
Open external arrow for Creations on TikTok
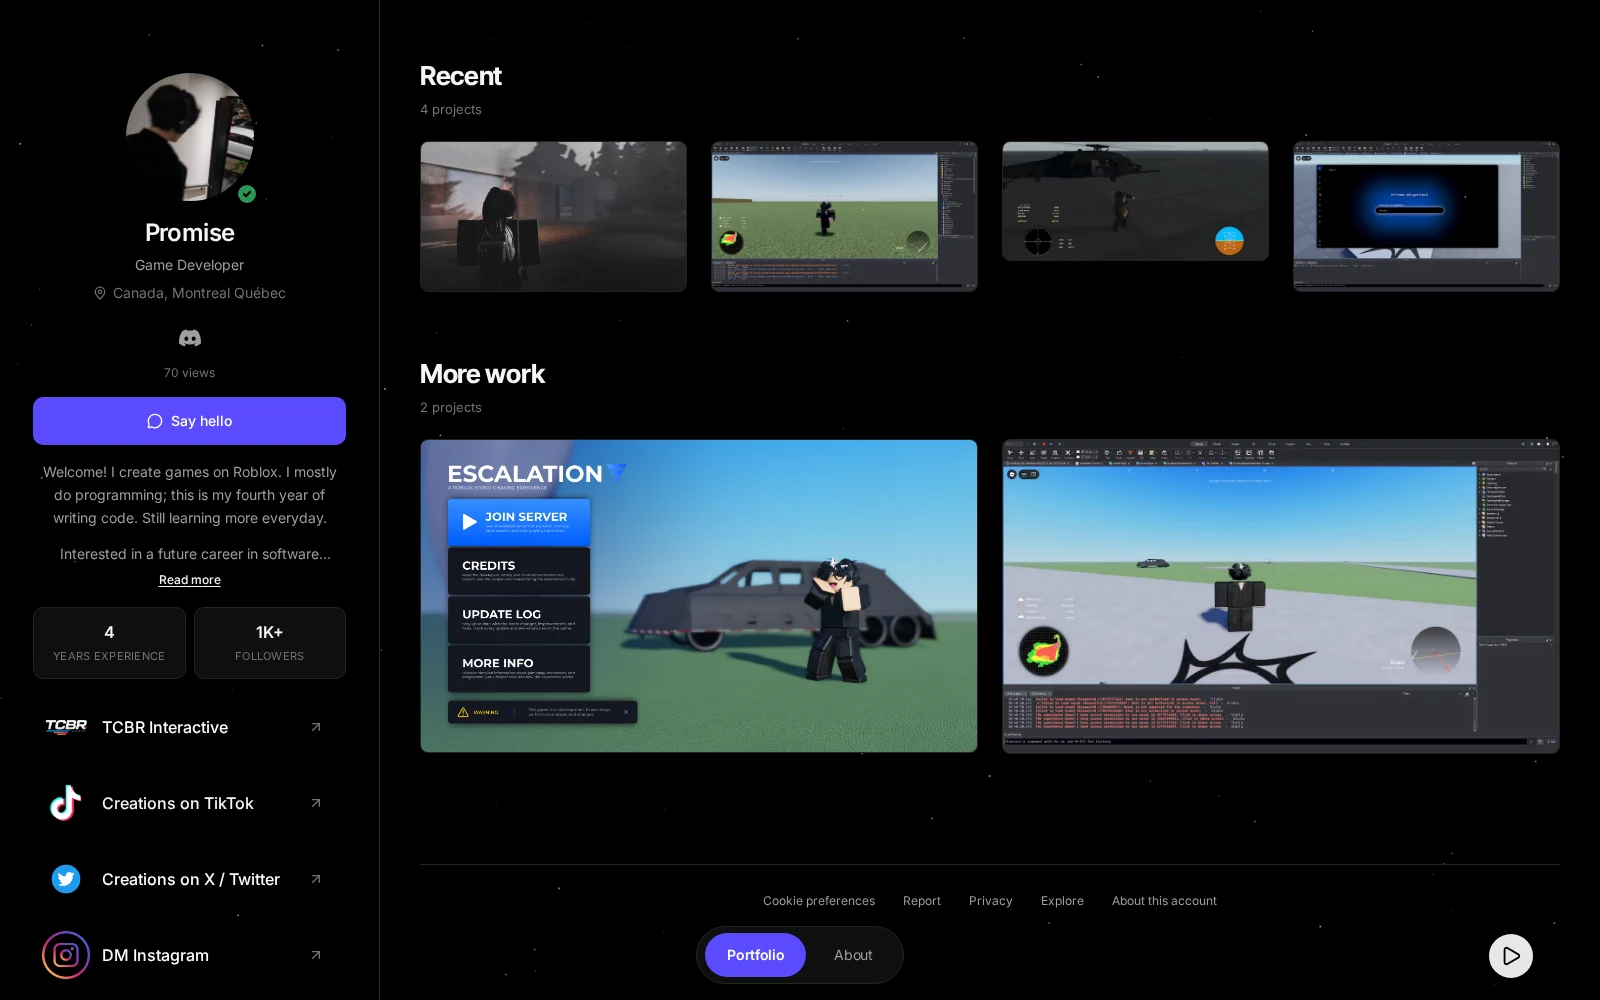point(316,803)
